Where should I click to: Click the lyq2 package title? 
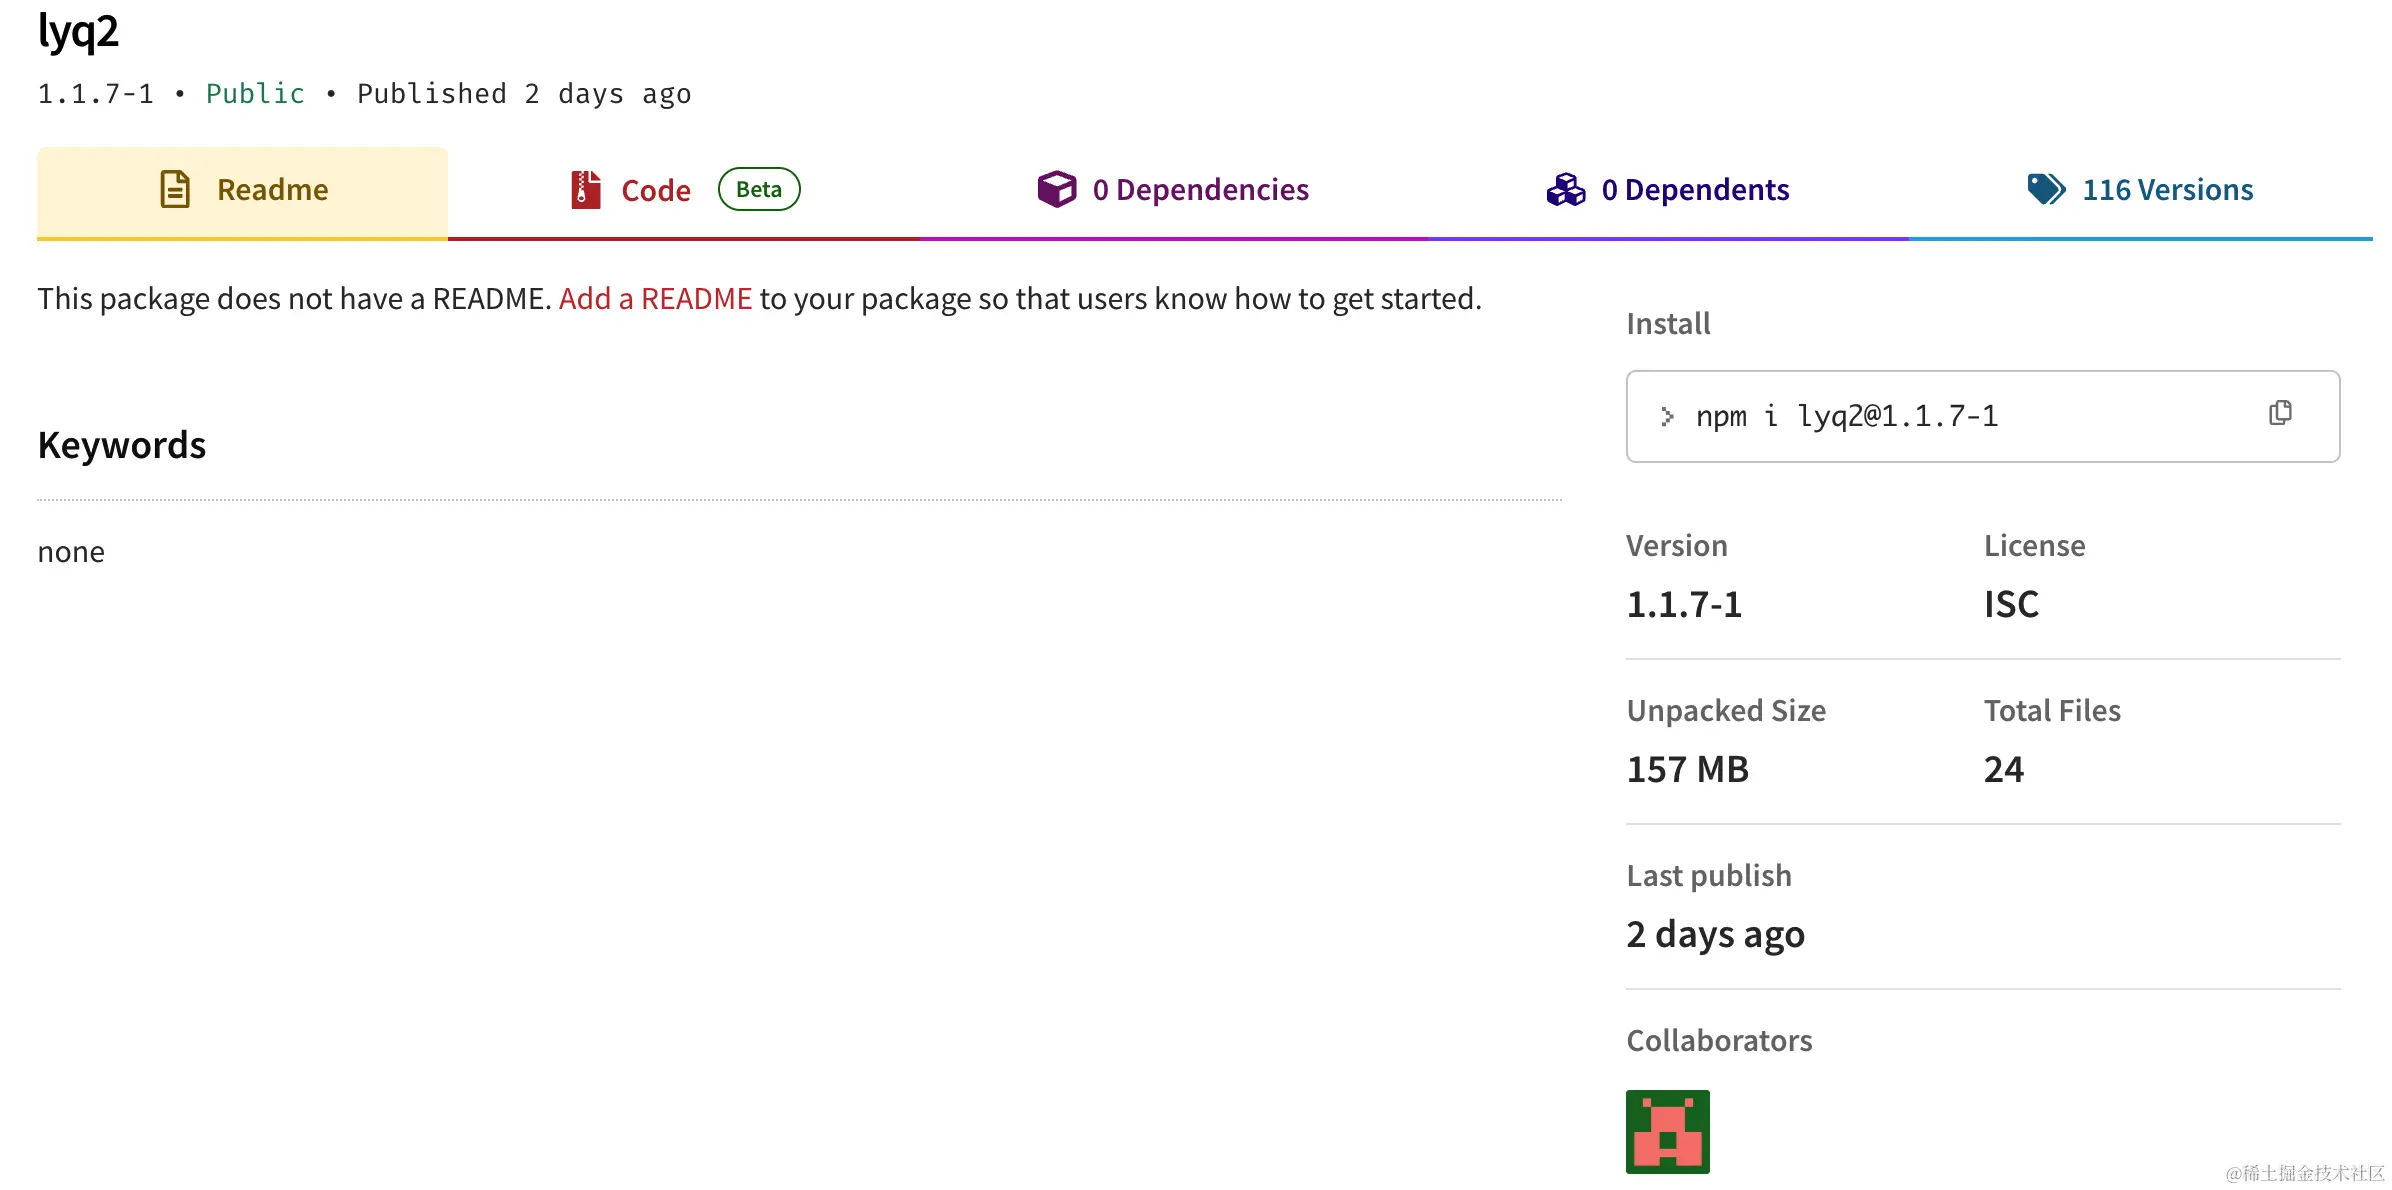(78, 32)
